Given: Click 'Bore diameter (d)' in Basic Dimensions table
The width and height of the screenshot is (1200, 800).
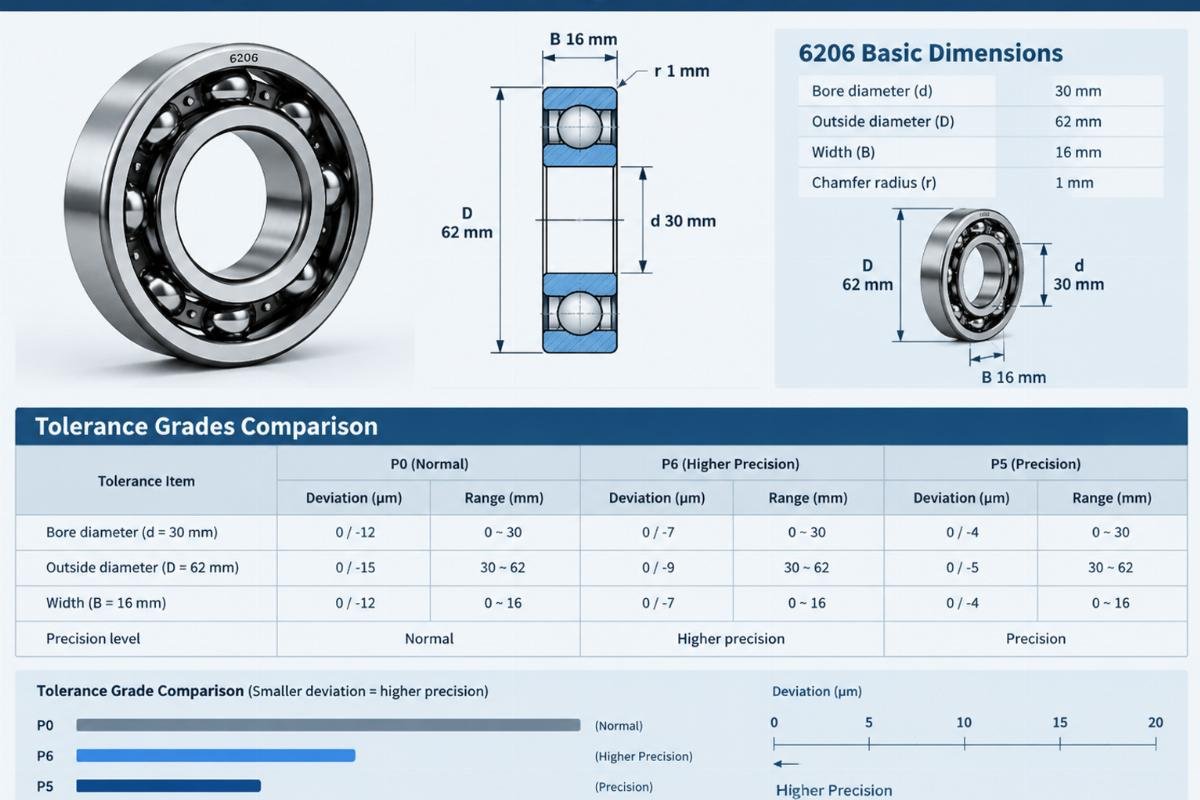Looking at the screenshot, I should tap(872, 91).
